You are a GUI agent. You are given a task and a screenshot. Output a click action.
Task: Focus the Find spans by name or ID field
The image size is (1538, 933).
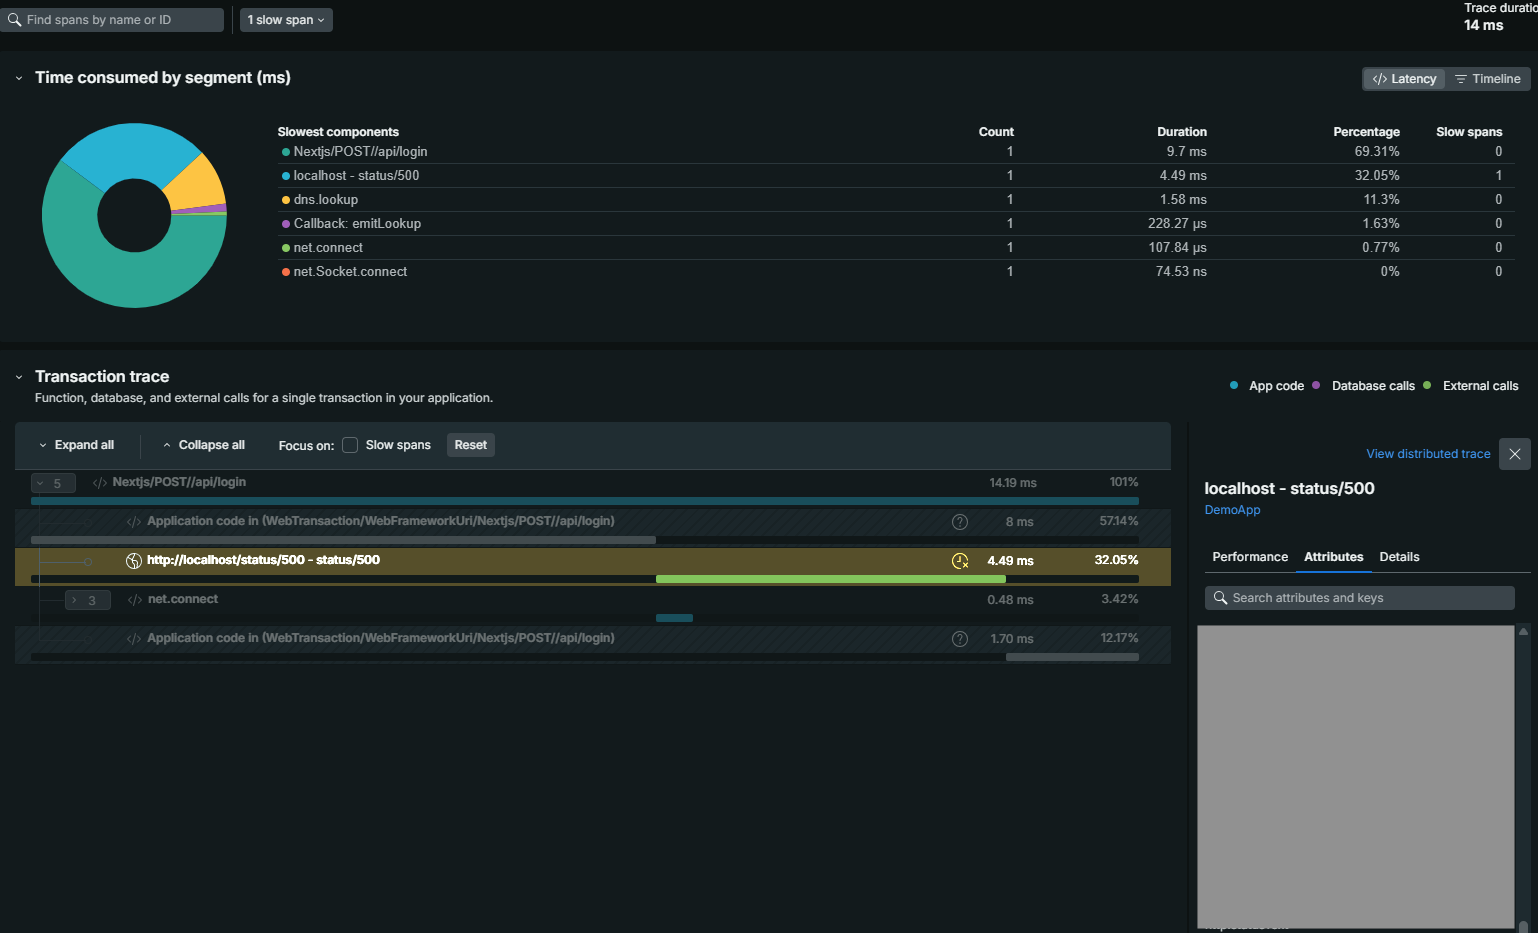(x=112, y=20)
